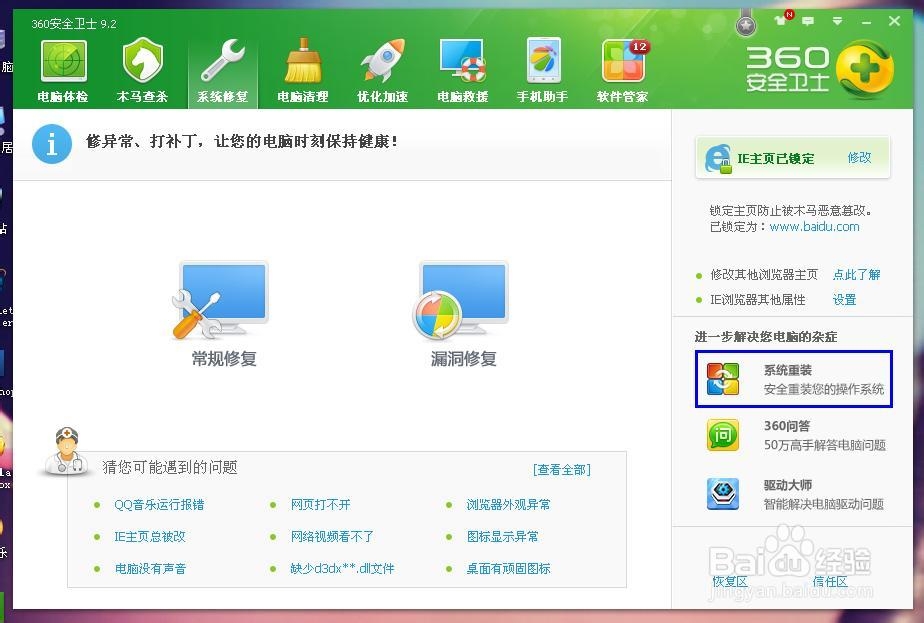Open 软件管家 software manager icon

pos(622,70)
